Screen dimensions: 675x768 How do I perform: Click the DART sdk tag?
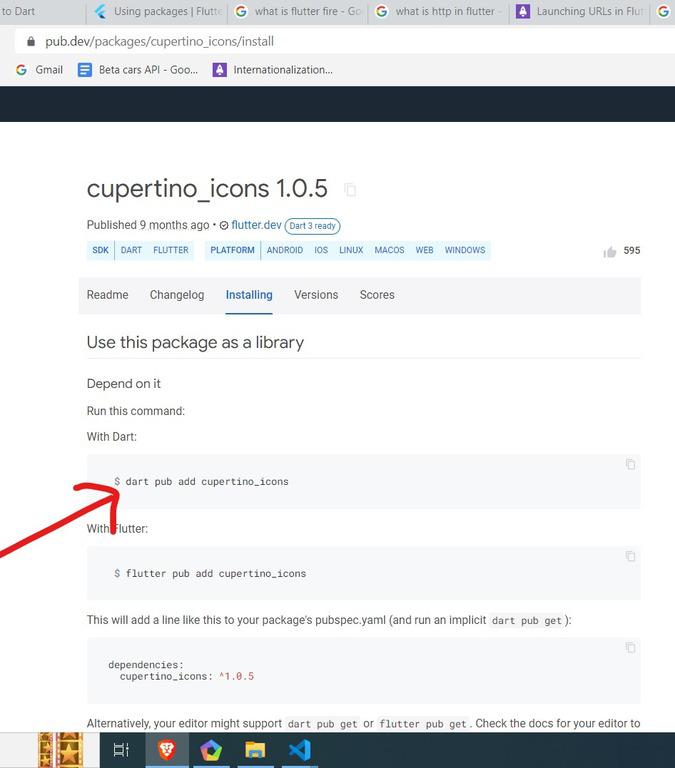click(x=131, y=250)
